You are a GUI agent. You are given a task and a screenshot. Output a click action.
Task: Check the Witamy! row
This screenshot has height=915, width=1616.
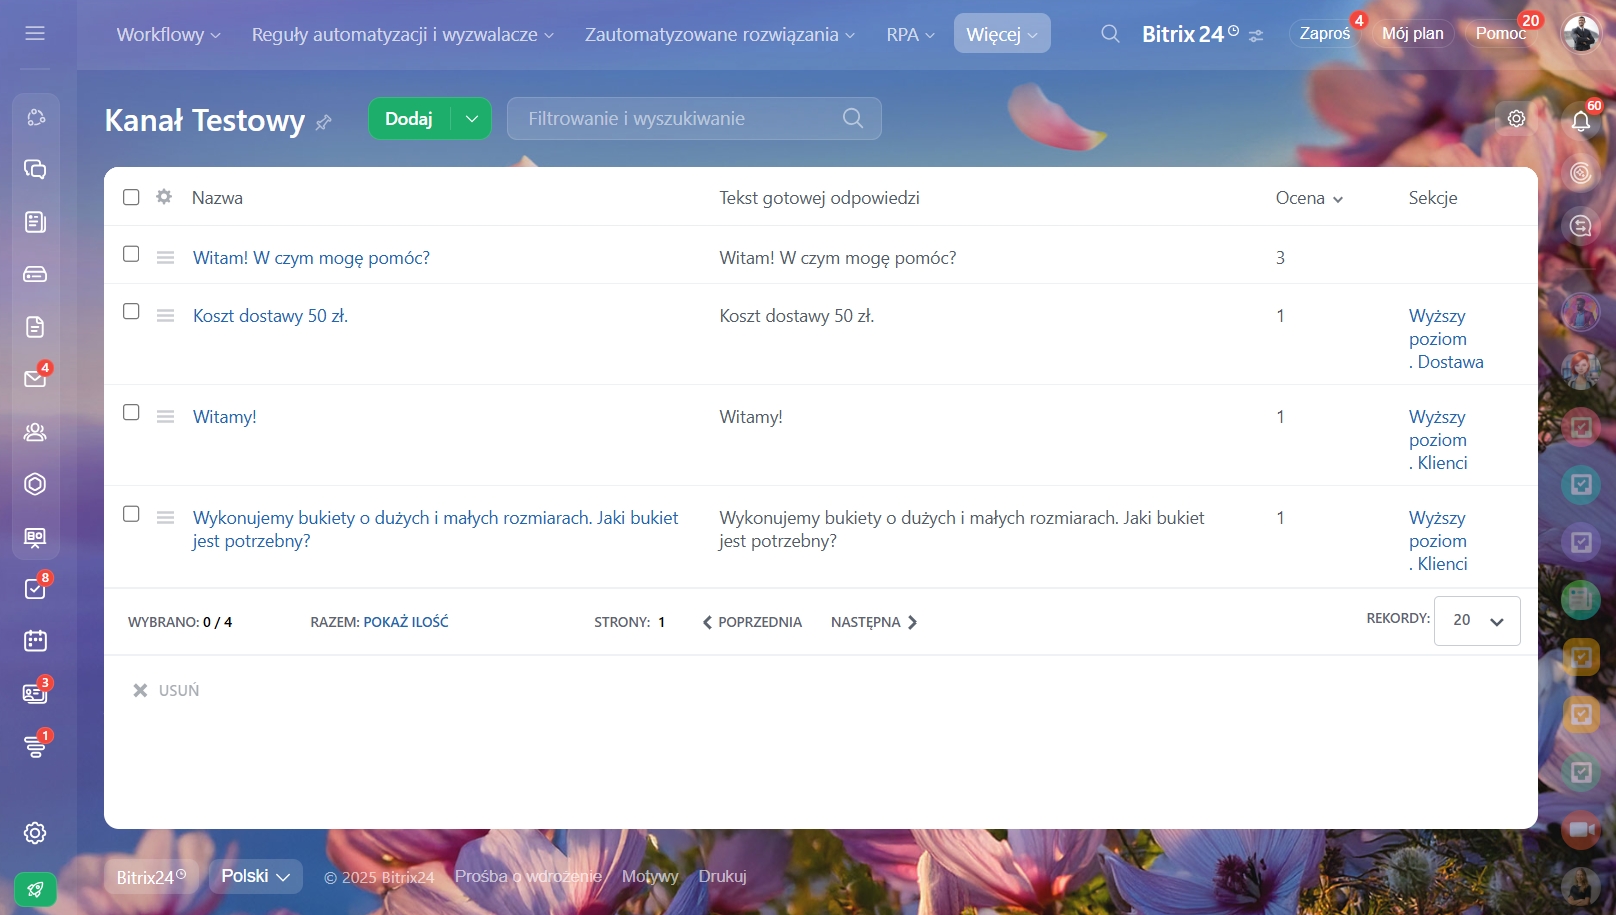tap(131, 412)
